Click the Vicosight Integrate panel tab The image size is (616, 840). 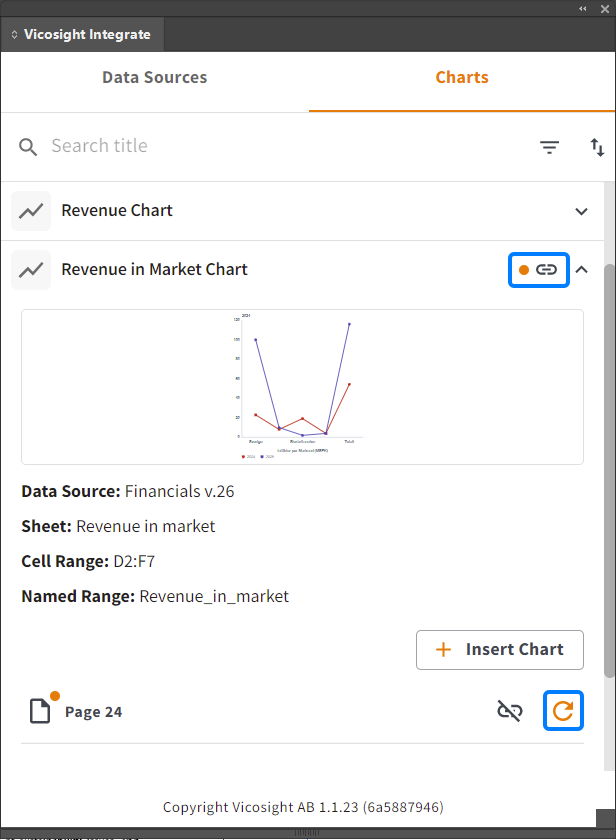pyautogui.click(x=82, y=34)
